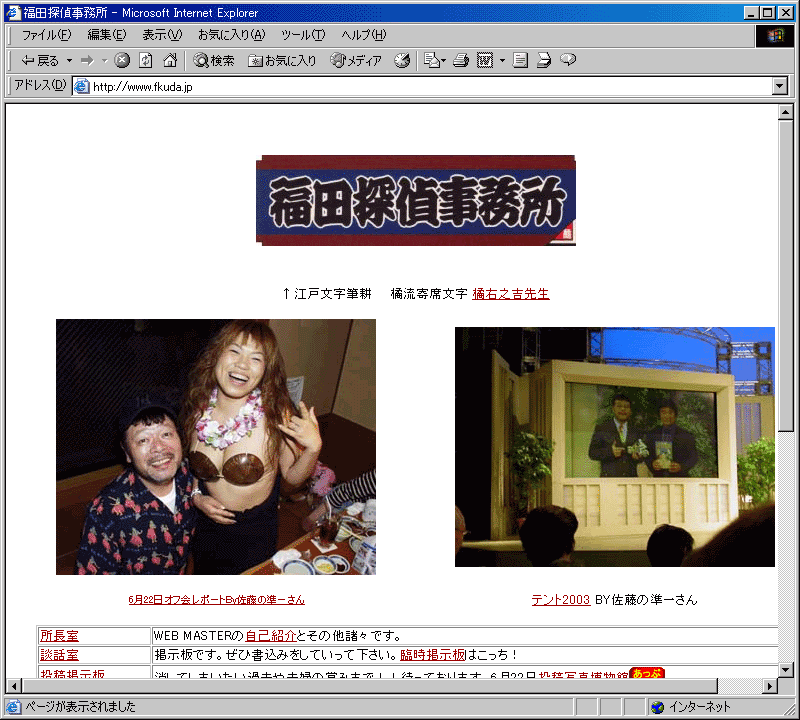This screenshot has height=720, width=800.
Task: Open the View (表示) menu
Action: click(162, 35)
